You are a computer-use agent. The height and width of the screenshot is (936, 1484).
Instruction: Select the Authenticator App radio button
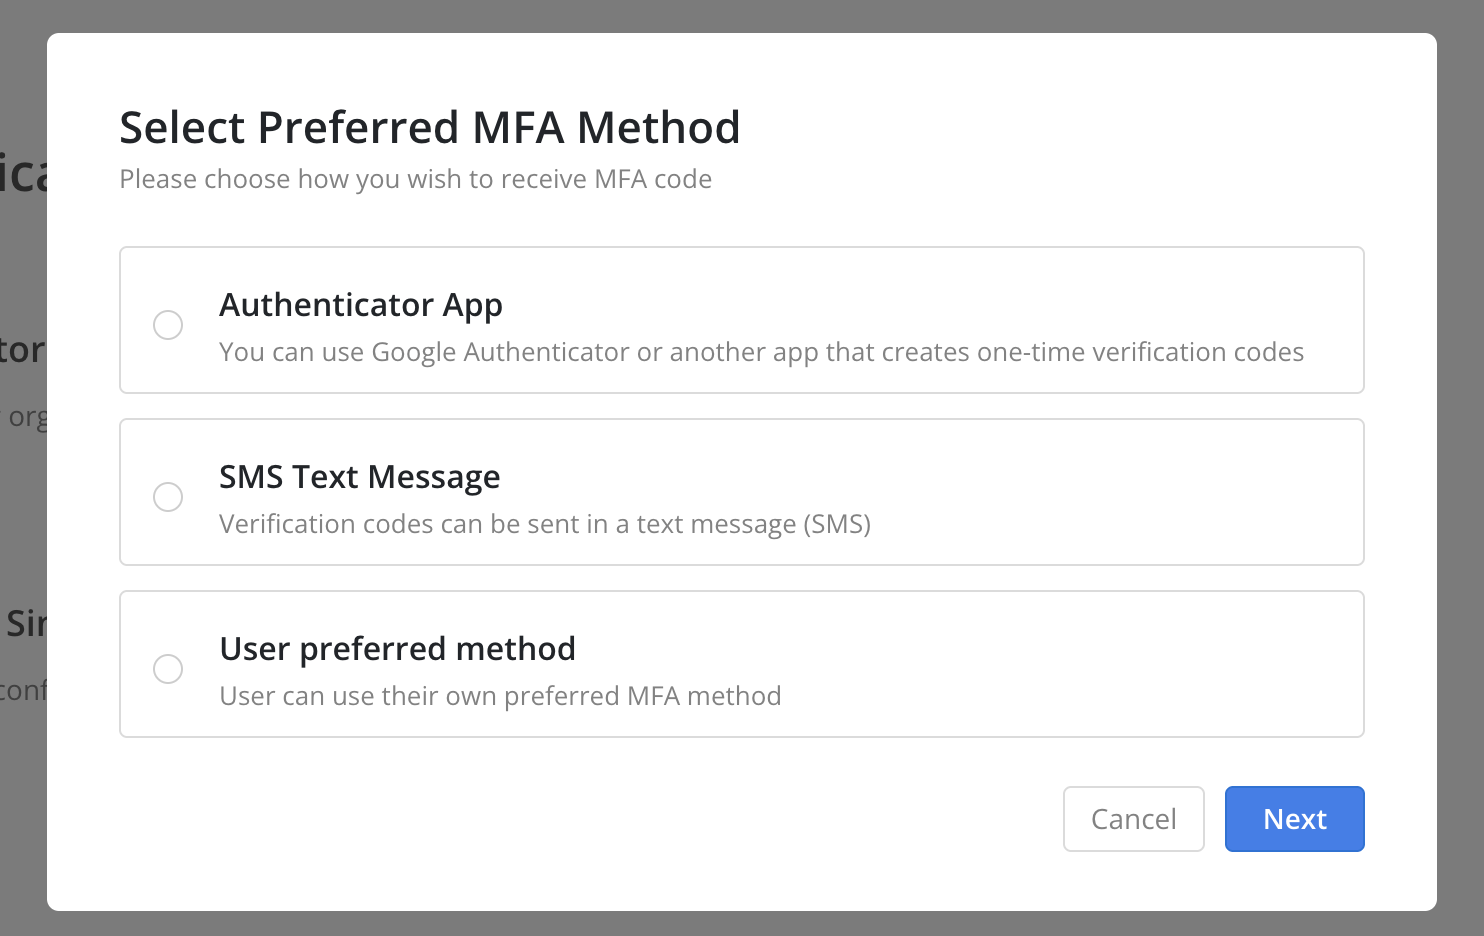click(x=168, y=325)
